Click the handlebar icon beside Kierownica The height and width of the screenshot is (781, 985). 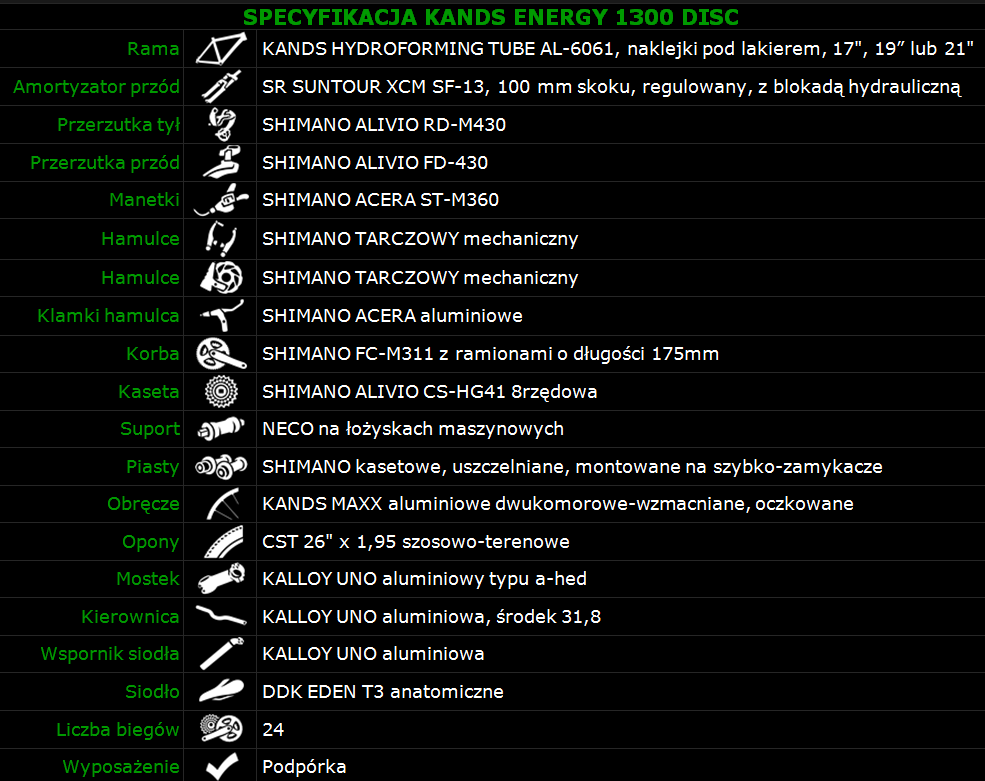pyautogui.click(x=220, y=616)
